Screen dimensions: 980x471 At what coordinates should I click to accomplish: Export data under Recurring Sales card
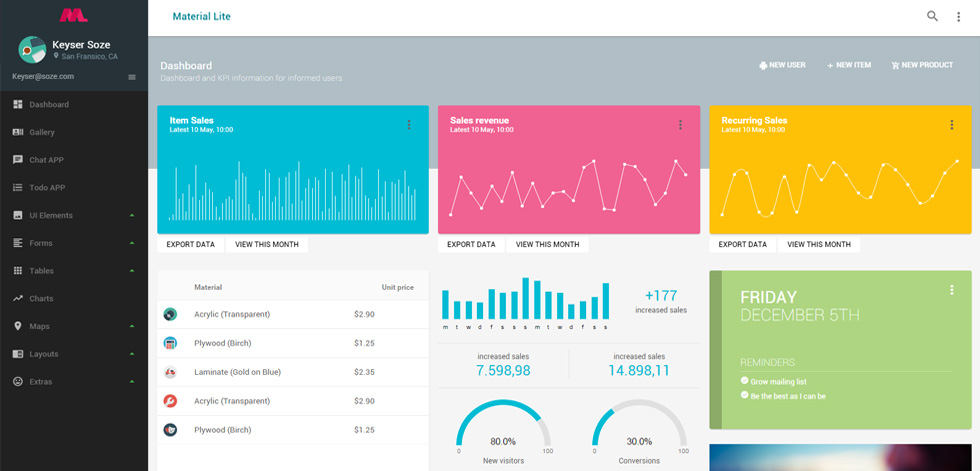pyautogui.click(x=742, y=244)
